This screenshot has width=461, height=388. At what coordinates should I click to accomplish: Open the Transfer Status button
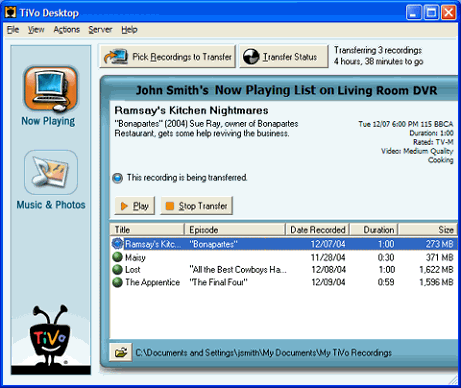(284, 57)
